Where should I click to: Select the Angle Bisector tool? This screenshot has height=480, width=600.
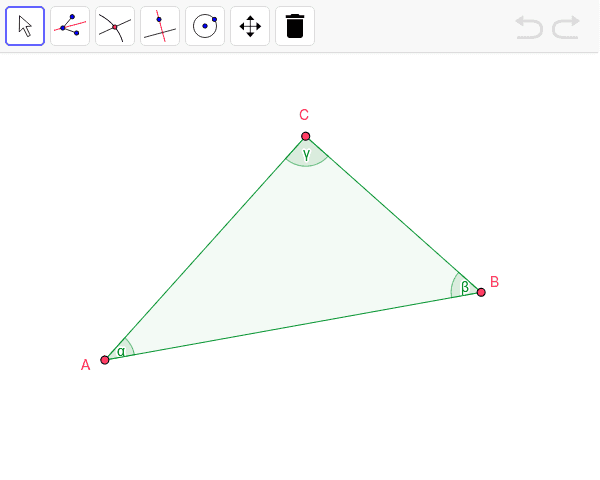click(70, 26)
